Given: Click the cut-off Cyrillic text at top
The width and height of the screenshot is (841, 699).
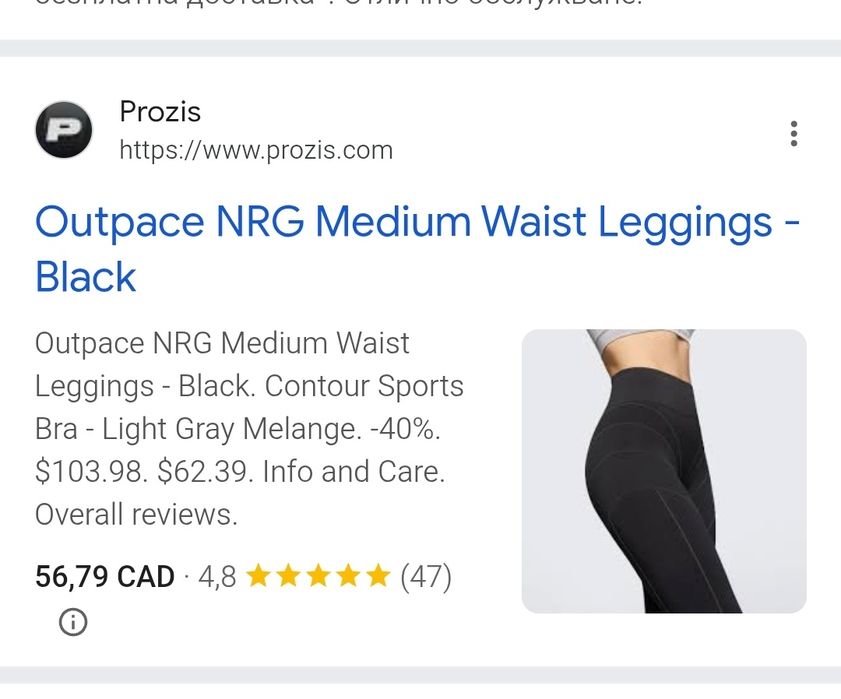Looking at the screenshot, I should 338,3.
